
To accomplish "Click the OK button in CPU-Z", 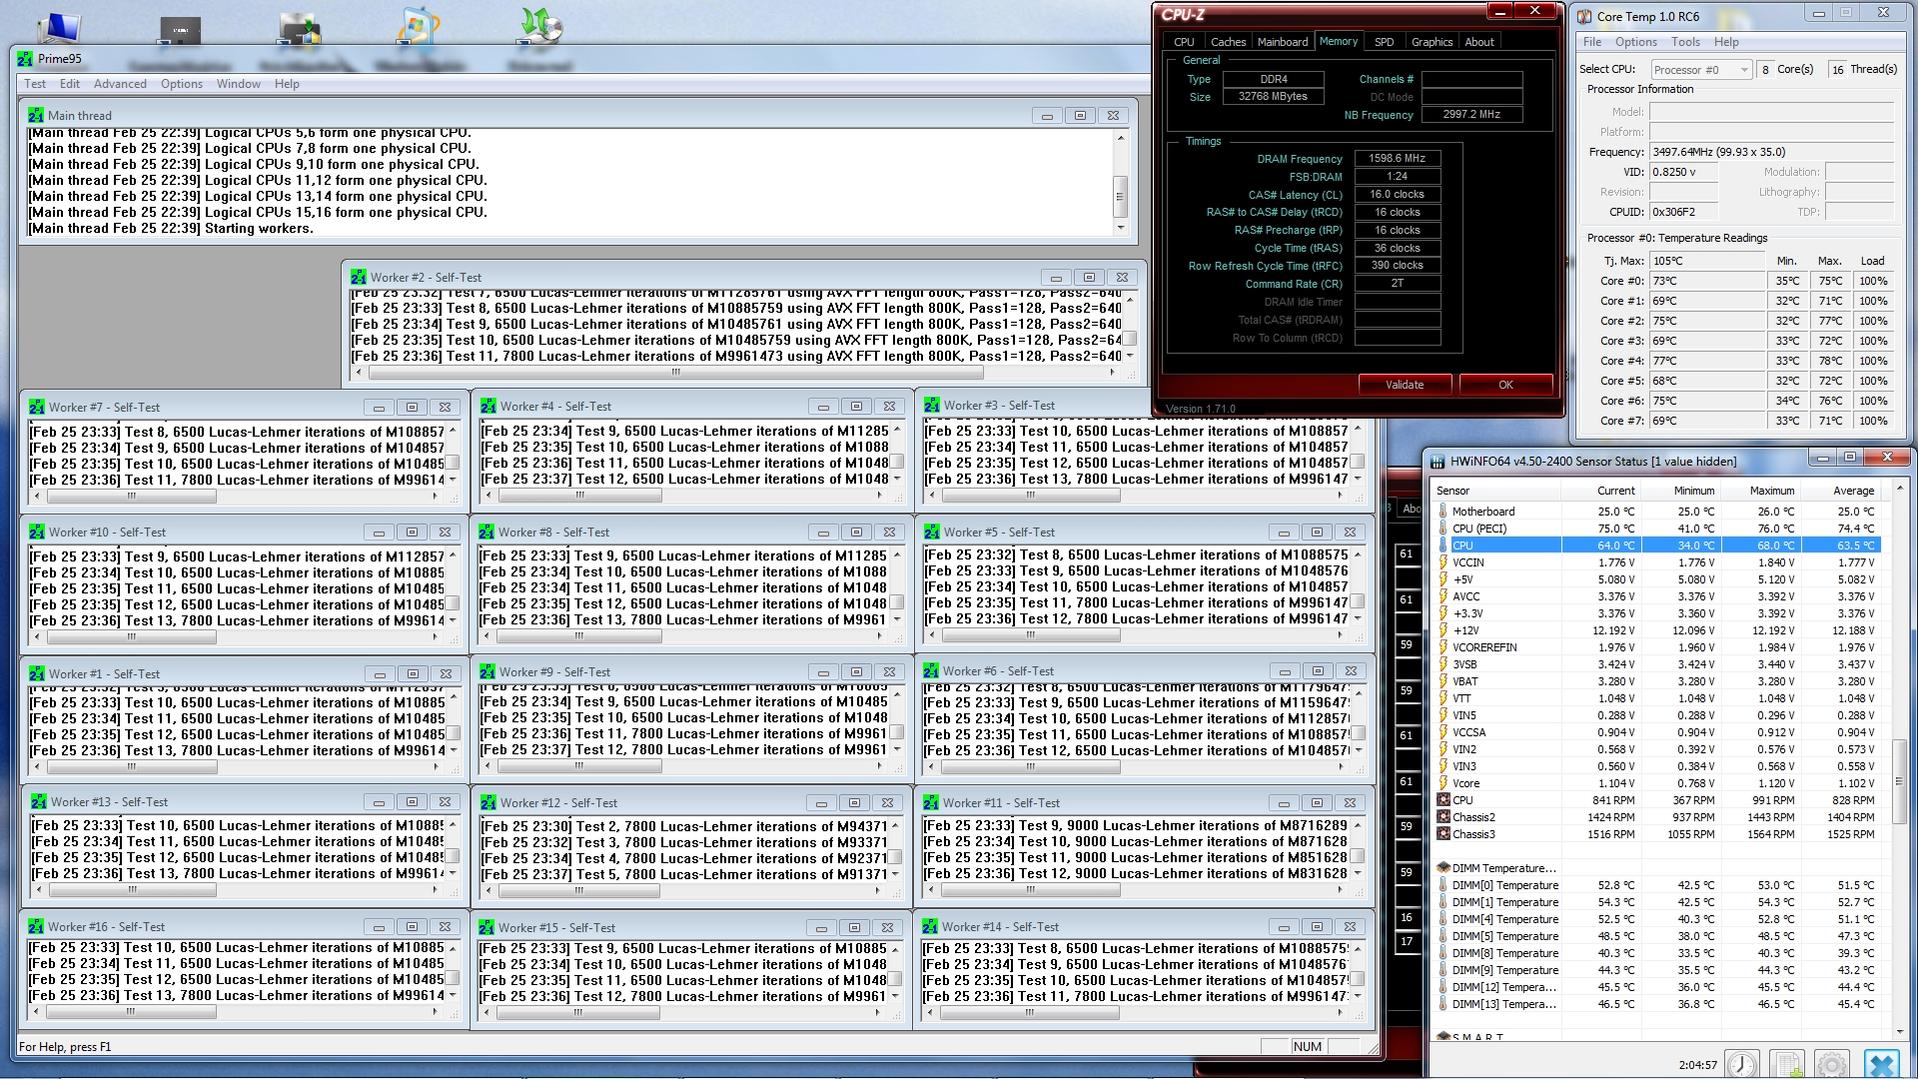I will [x=1505, y=385].
